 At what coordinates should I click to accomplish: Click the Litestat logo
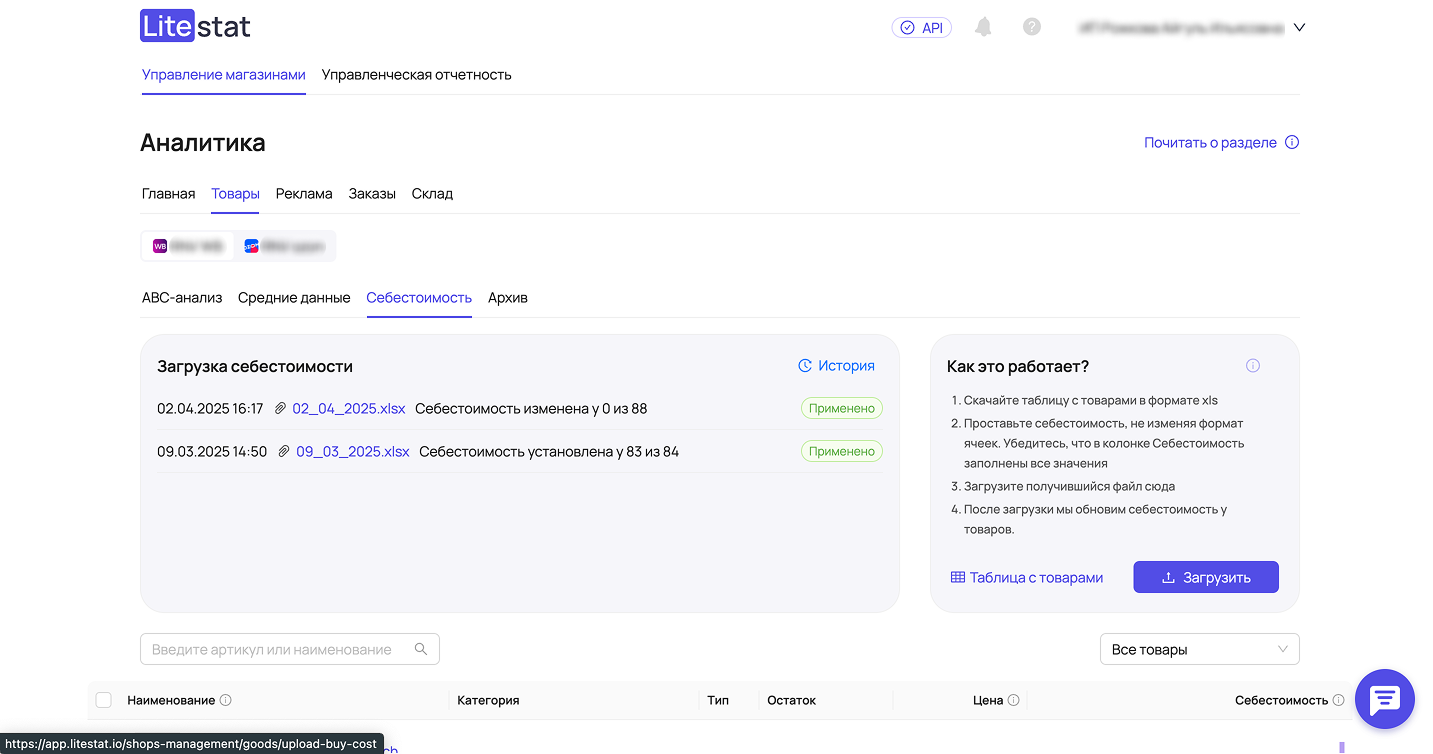(x=195, y=27)
